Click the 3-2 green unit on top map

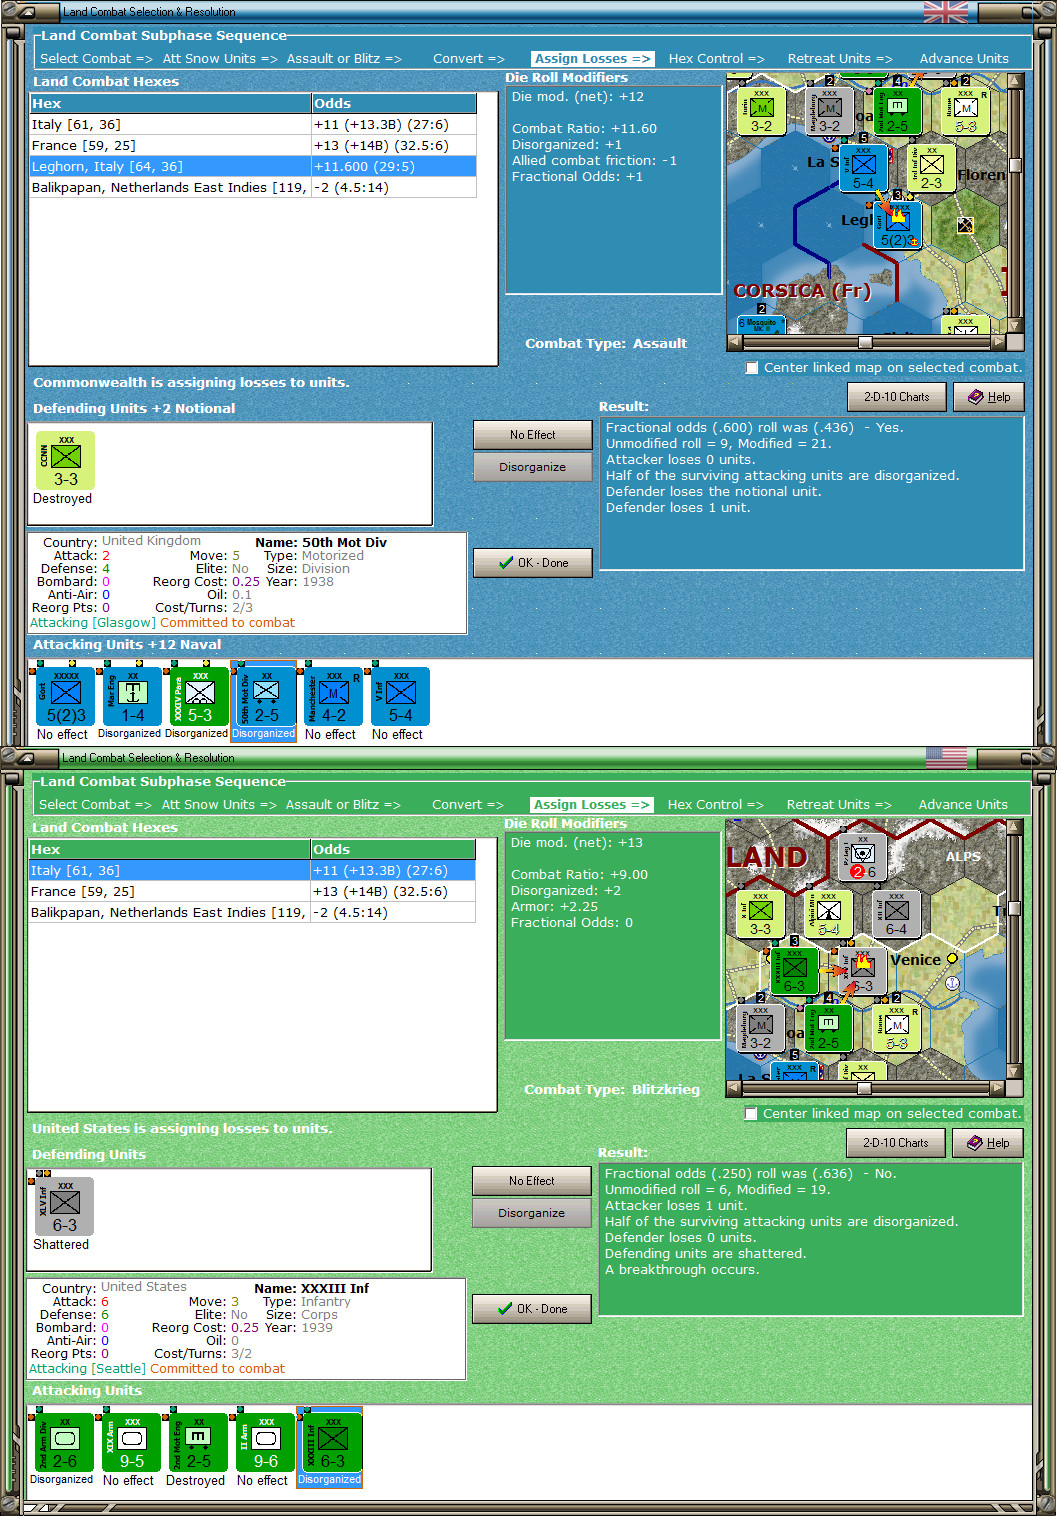761,111
